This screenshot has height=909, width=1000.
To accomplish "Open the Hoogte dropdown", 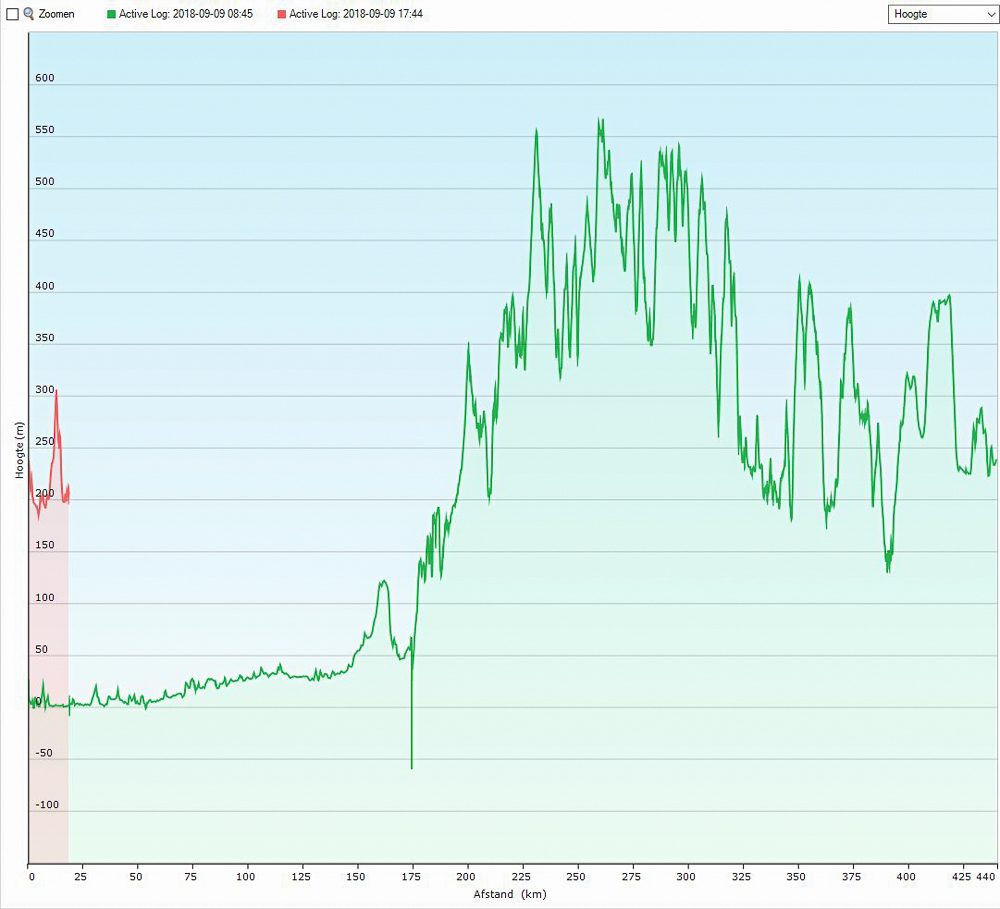I will coord(942,14).
